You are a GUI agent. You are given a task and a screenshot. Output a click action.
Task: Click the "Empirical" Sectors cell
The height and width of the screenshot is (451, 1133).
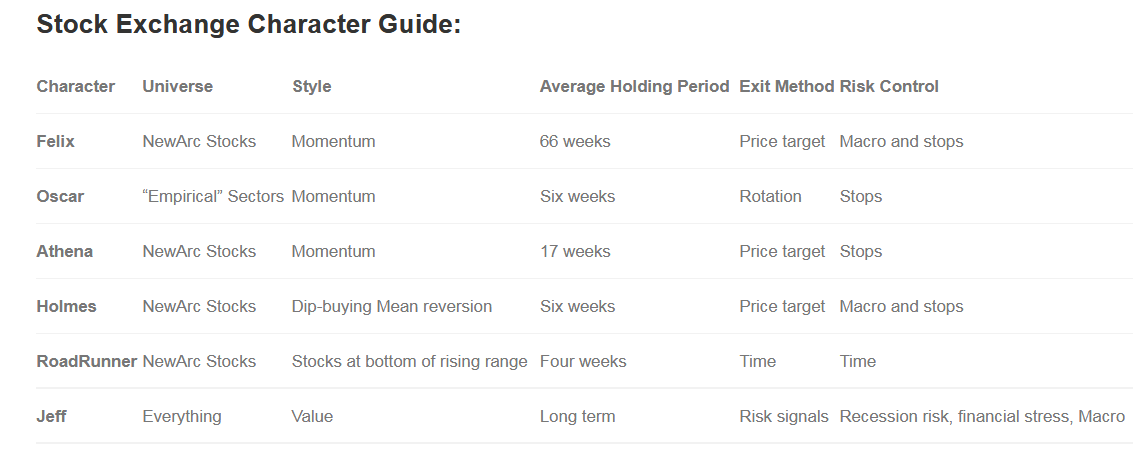(213, 196)
